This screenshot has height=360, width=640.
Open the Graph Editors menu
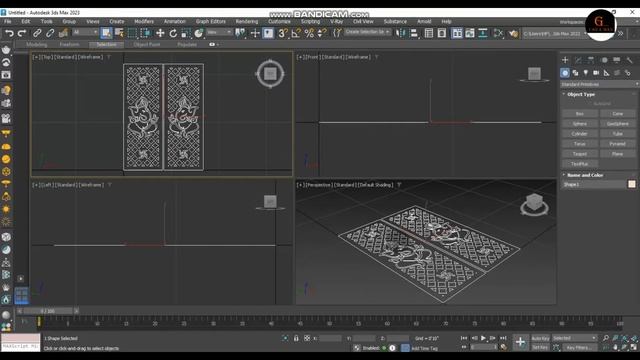(x=211, y=21)
